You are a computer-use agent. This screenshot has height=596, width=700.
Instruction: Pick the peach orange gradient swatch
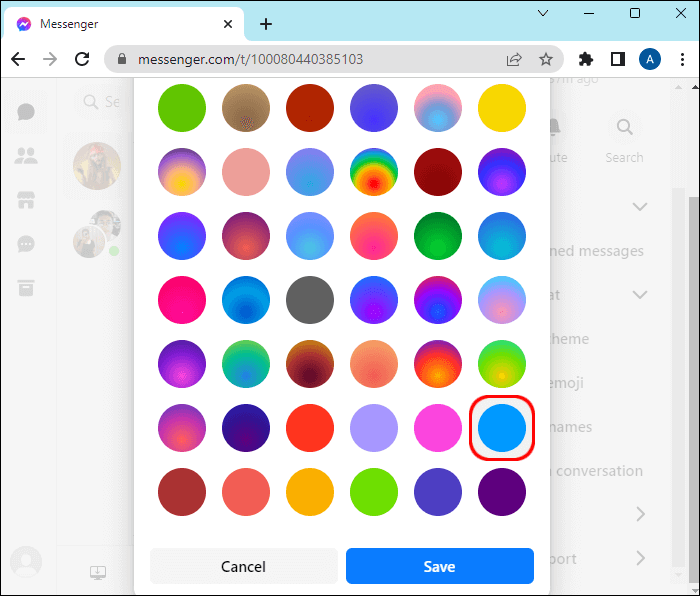(374, 364)
